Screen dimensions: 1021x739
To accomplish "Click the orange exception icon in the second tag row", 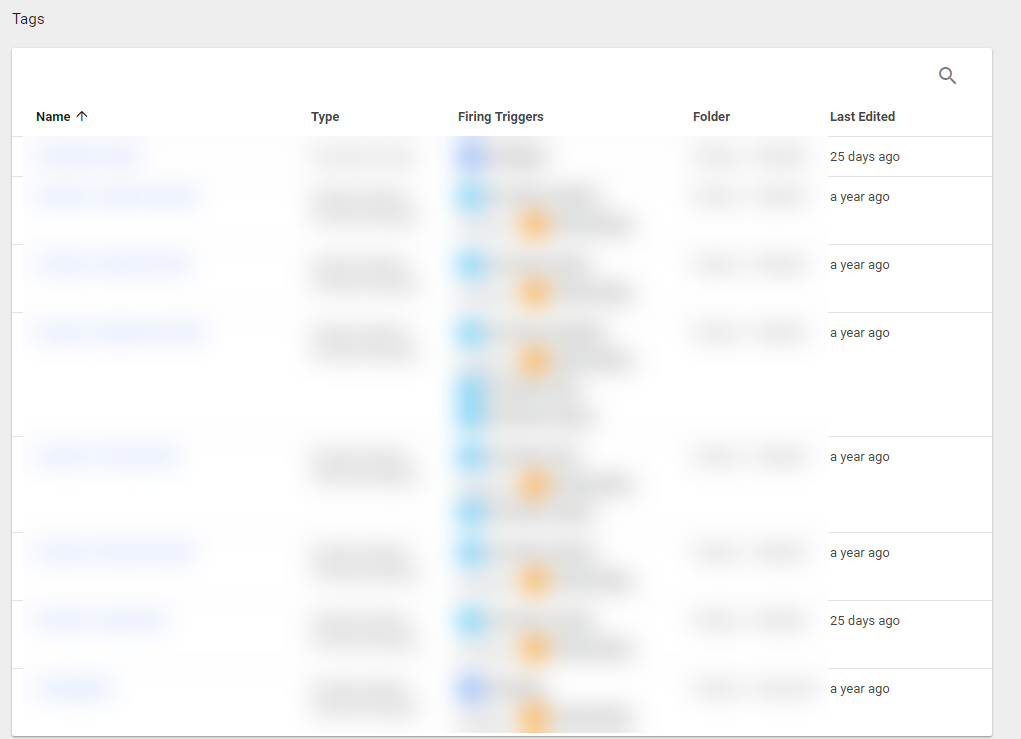I will 536,224.
